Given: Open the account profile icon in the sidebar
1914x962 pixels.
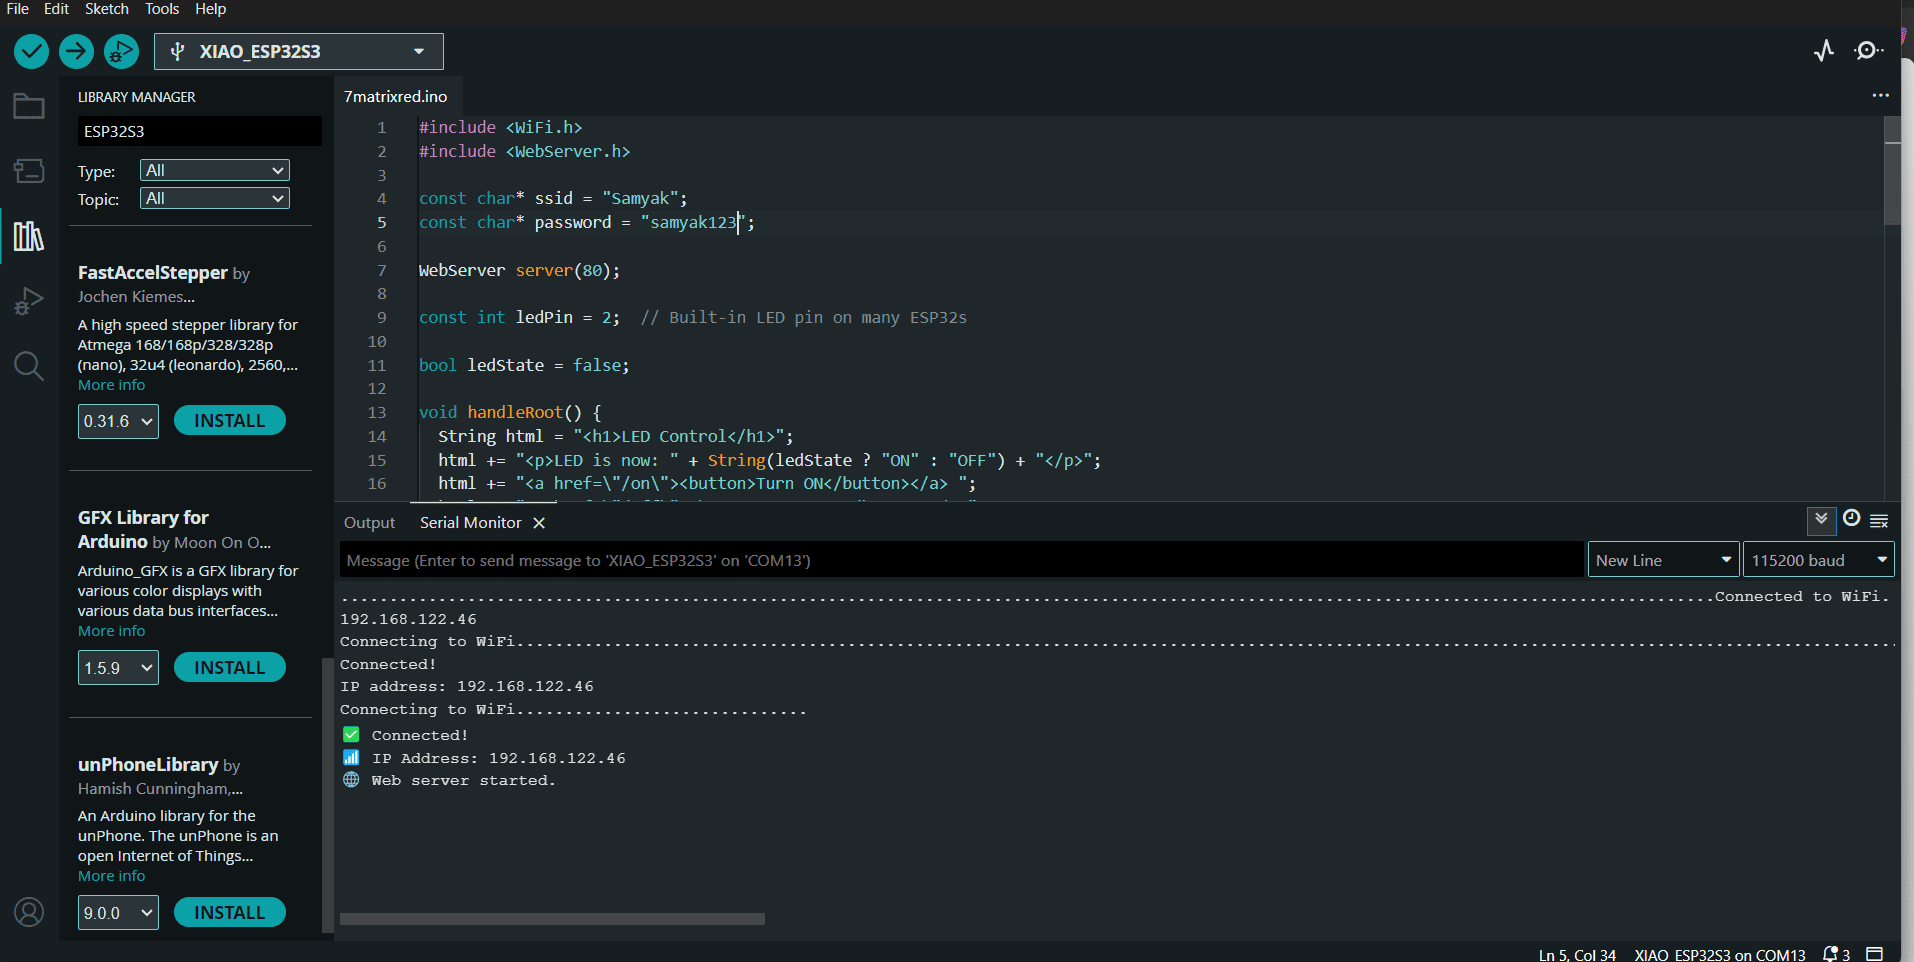Looking at the screenshot, I should point(29,912).
